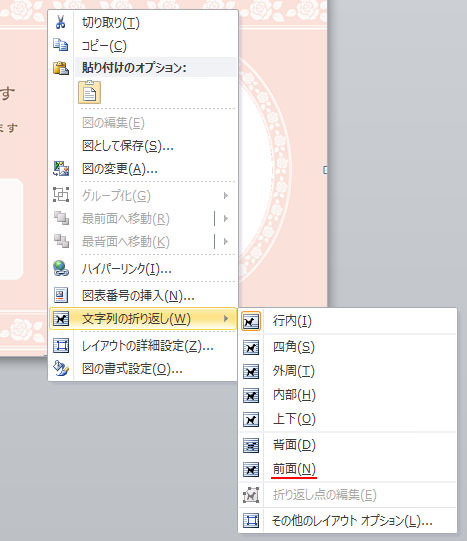Click the right-edge selection handle of the picture

pyautogui.click(x=325, y=170)
